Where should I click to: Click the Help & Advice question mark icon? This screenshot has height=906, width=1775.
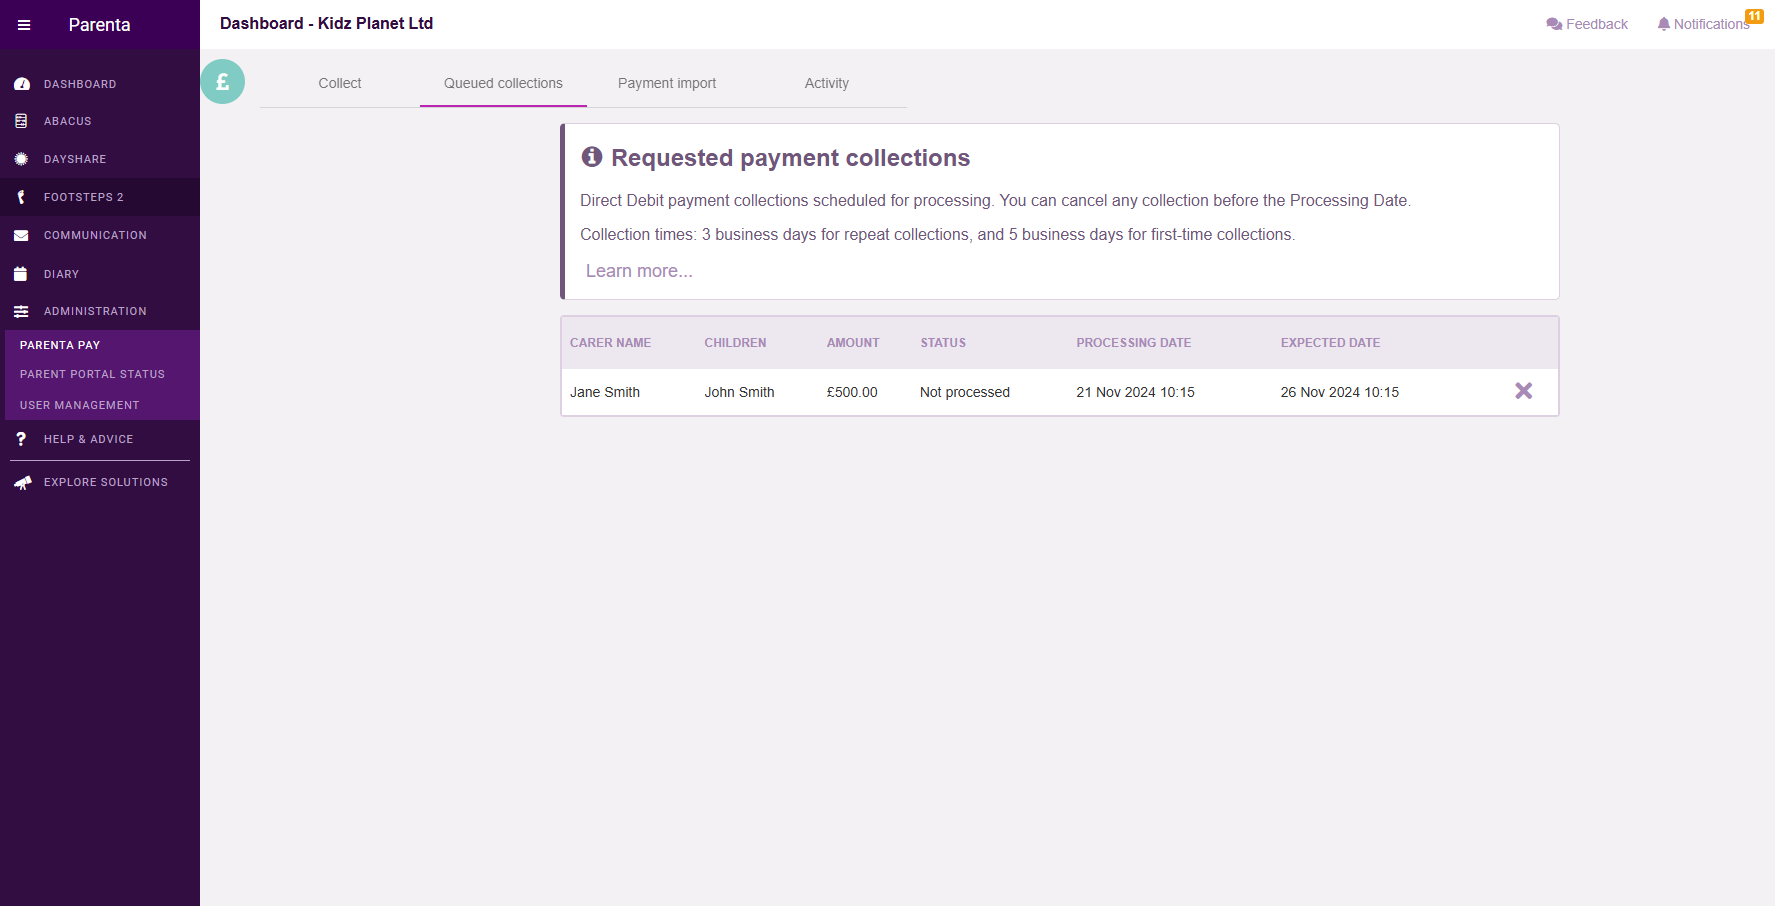pos(21,439)
